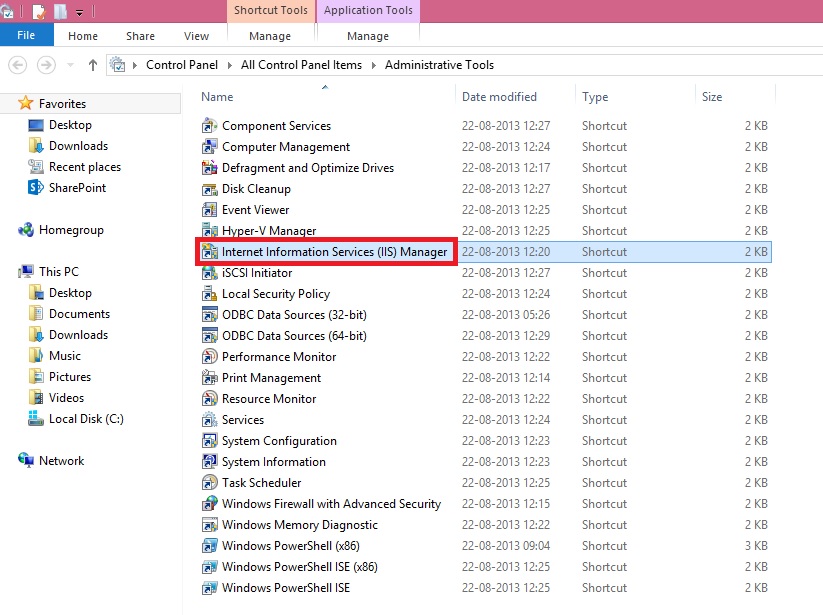Navigate up using the up arrow button
The width and height of the screenshot is (823, 615).
click(92, 64)
